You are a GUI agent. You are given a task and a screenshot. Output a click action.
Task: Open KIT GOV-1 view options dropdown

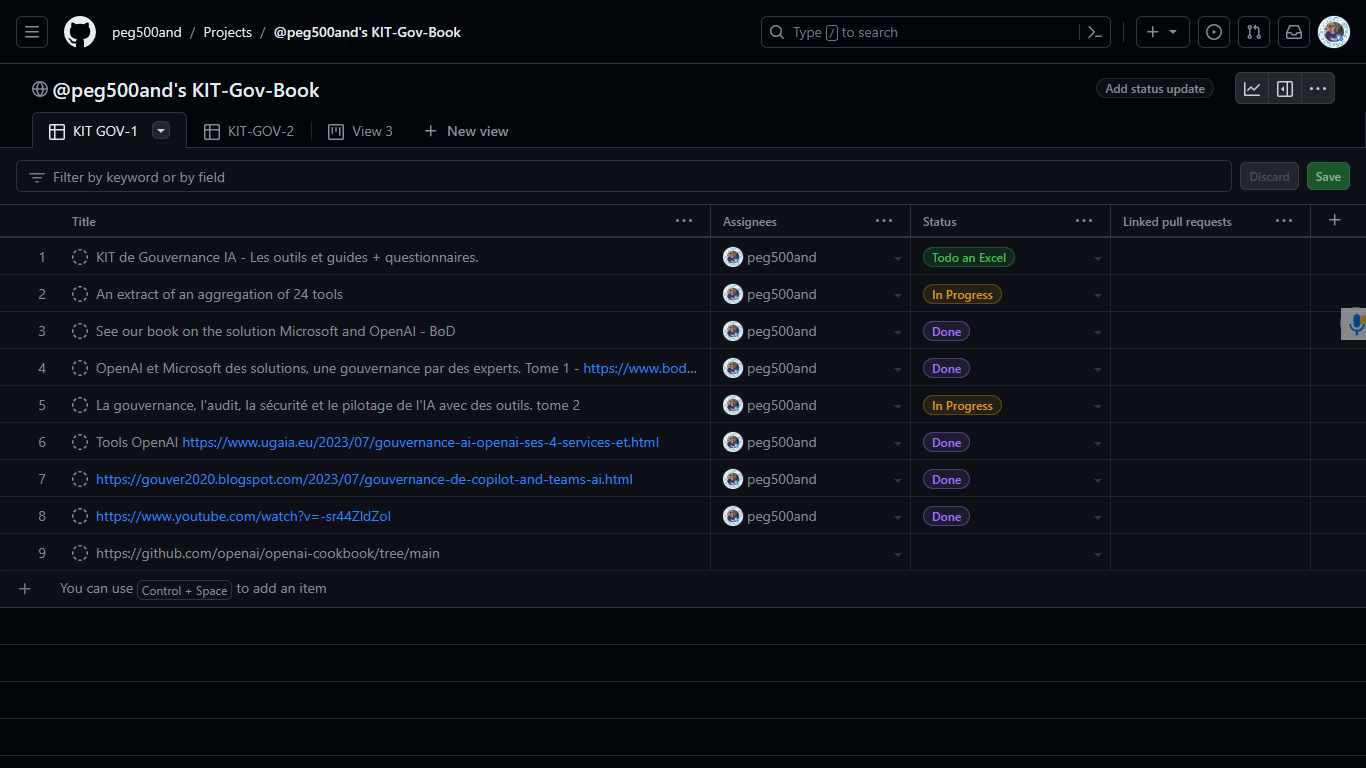[161, 130]
